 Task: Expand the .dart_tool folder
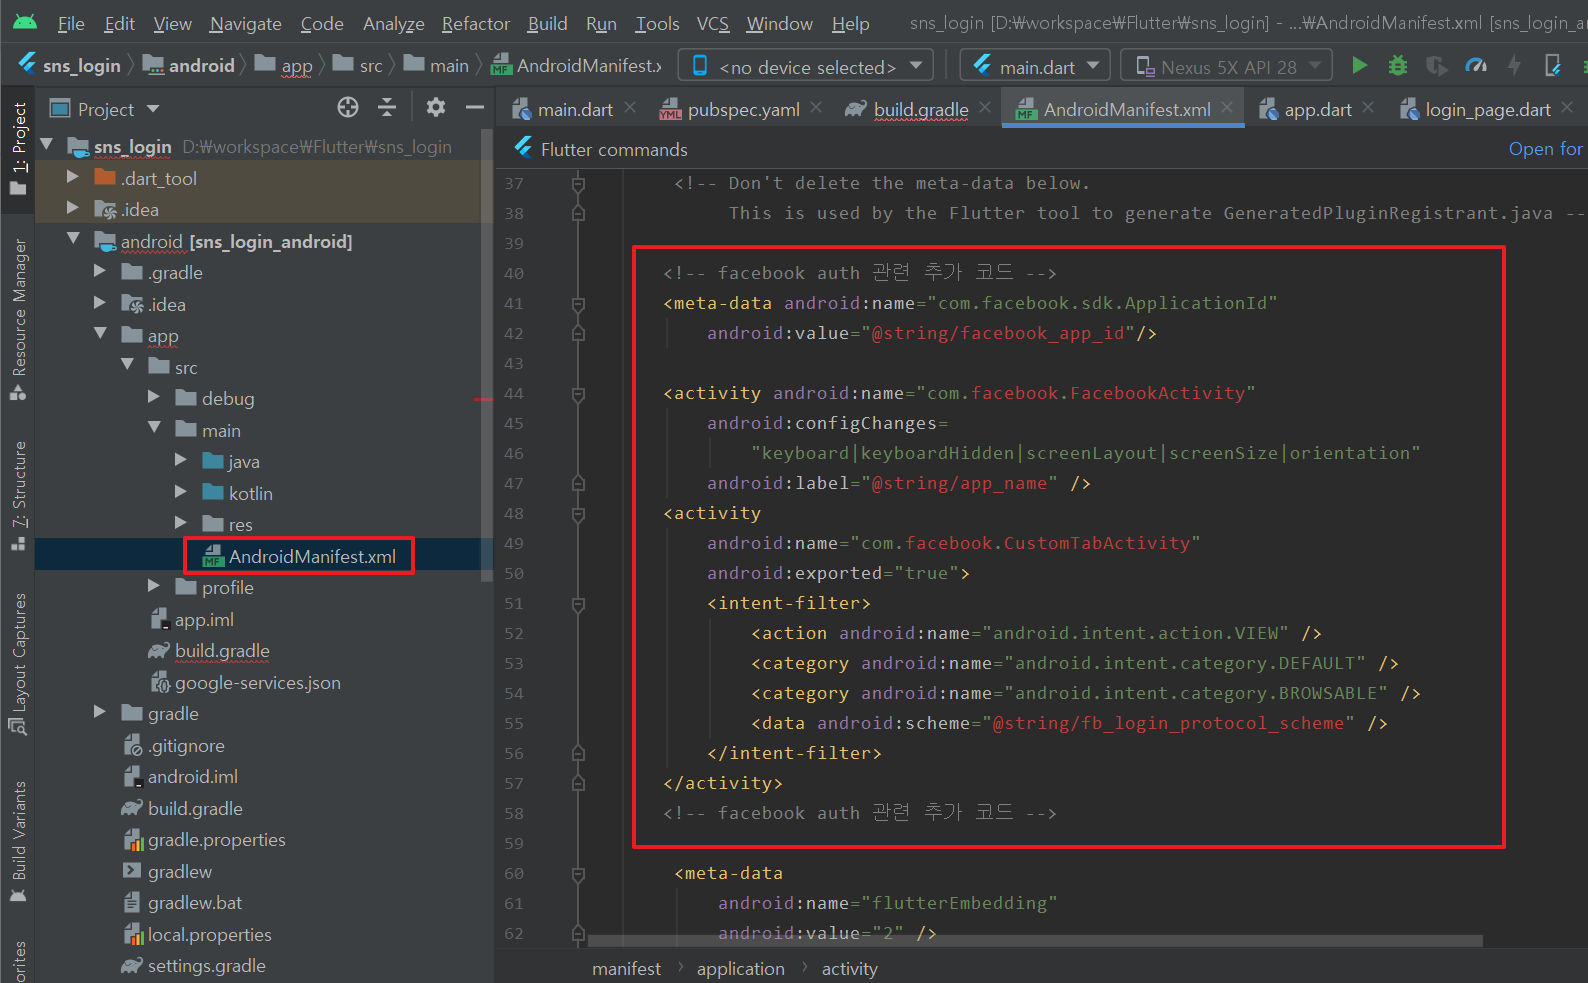click(72, 177)
